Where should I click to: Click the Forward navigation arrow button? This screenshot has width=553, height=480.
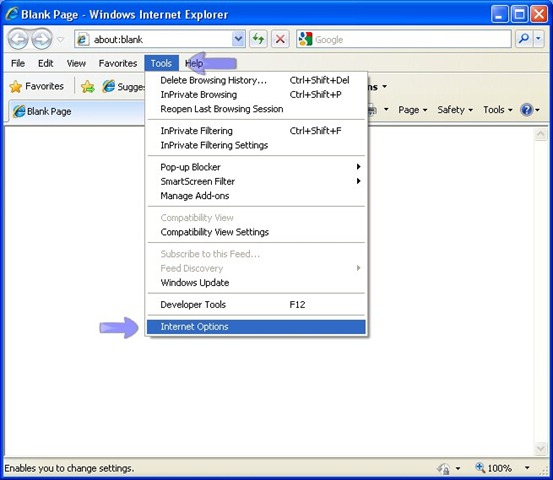(x=42, y=39)
